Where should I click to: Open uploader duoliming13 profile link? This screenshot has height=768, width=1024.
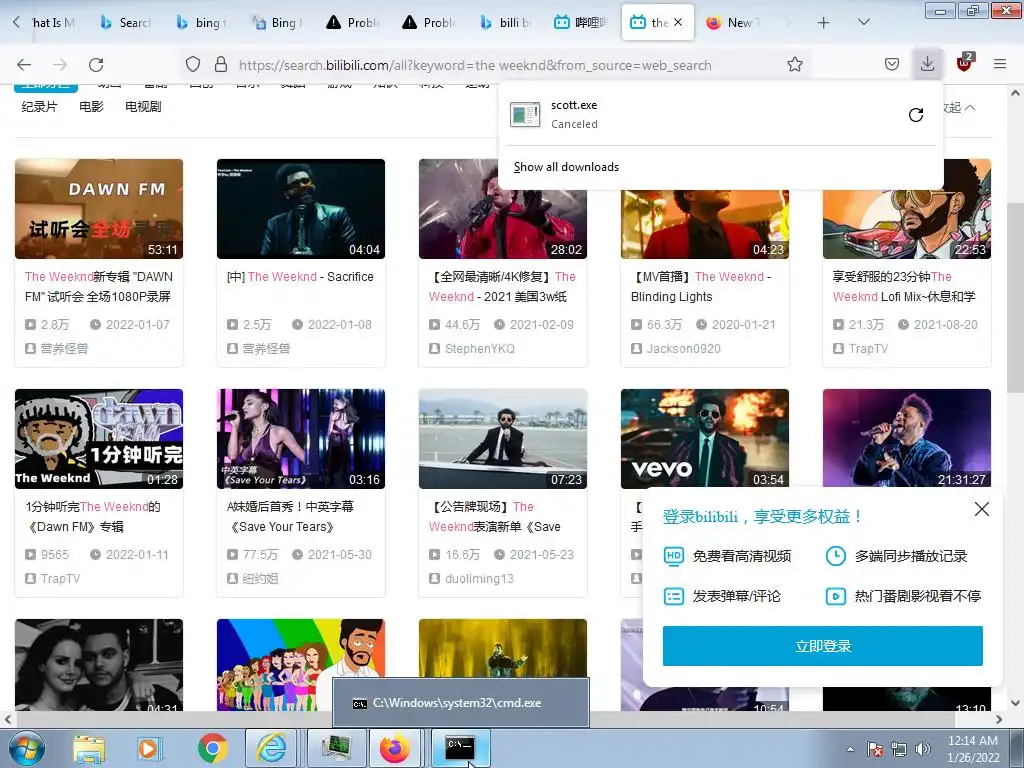click(x=479, y=579)
